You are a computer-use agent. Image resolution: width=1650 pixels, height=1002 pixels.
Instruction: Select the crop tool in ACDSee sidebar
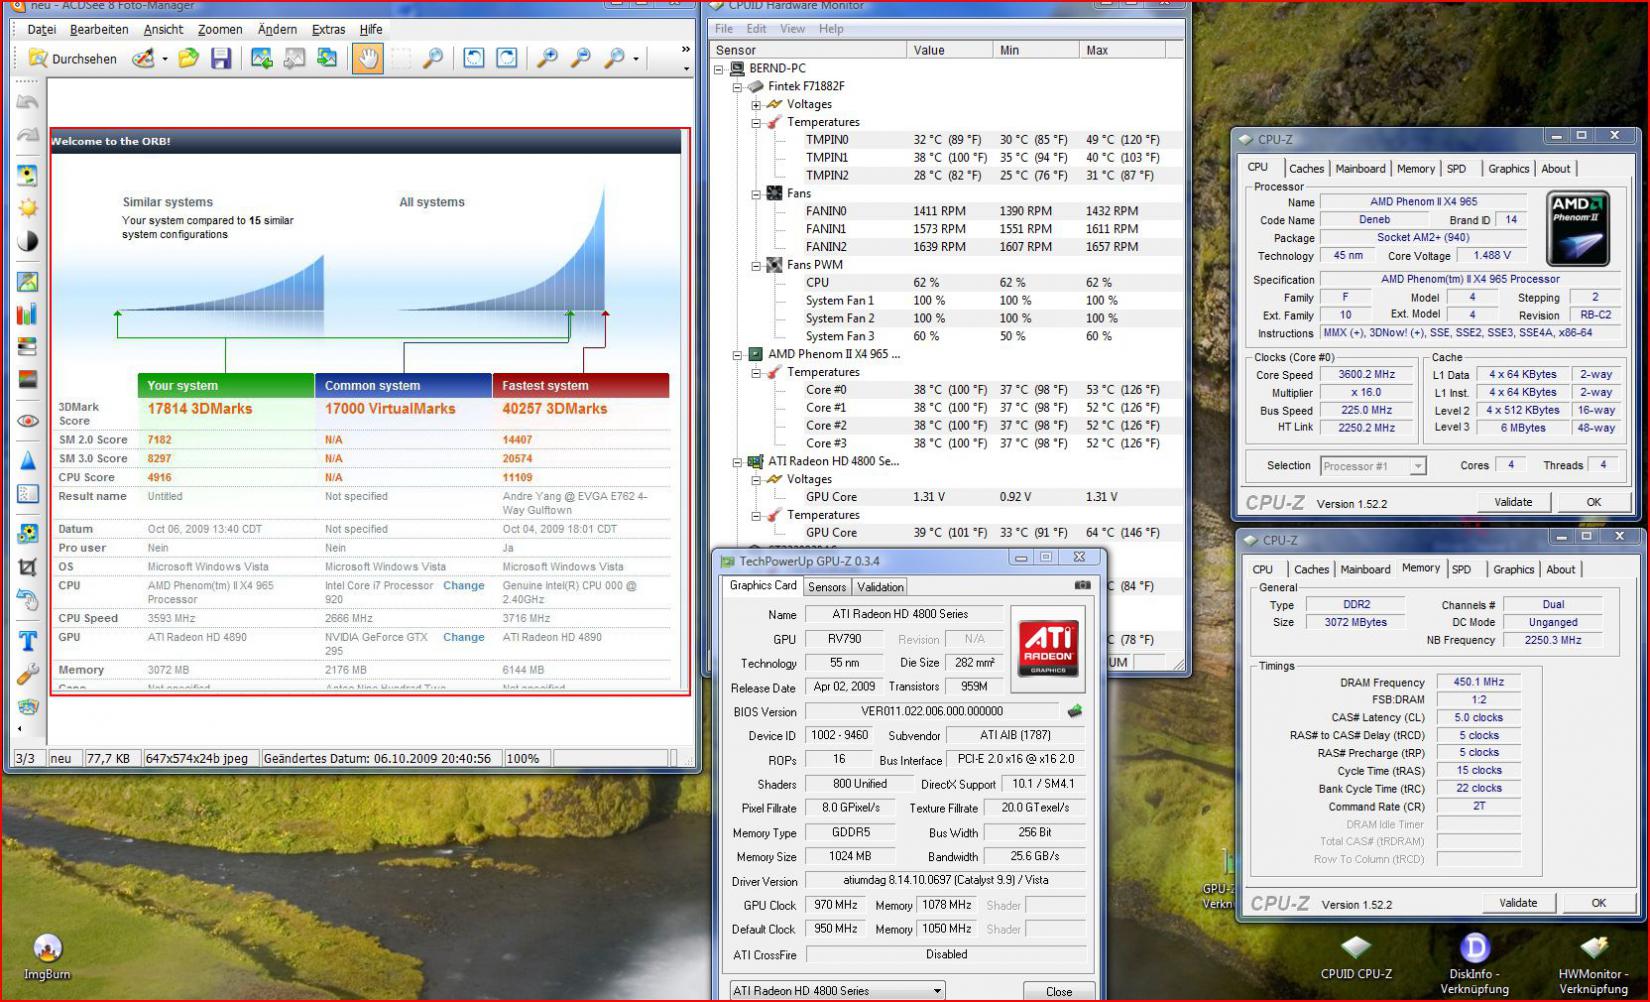[x=28, y=567]
